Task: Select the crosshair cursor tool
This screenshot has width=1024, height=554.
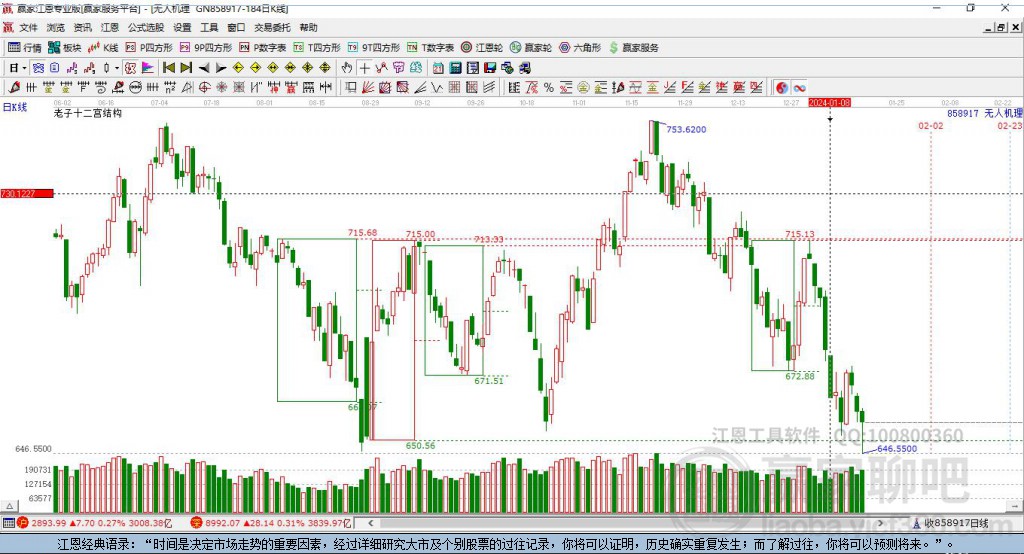Action: pos(364,67)
